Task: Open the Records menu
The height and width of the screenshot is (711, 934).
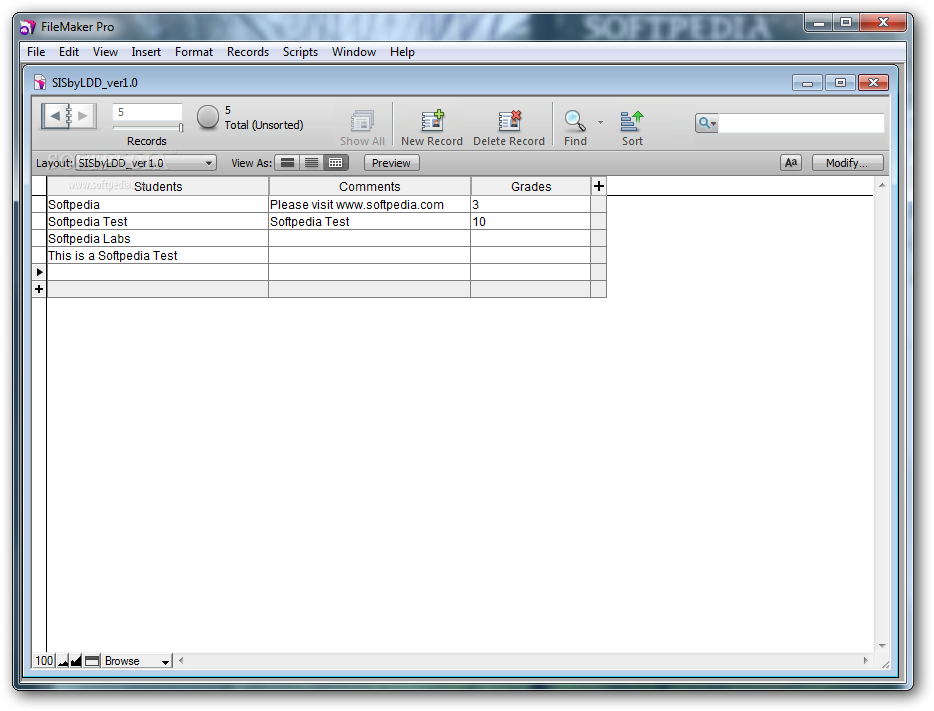Action: point(248,52)
